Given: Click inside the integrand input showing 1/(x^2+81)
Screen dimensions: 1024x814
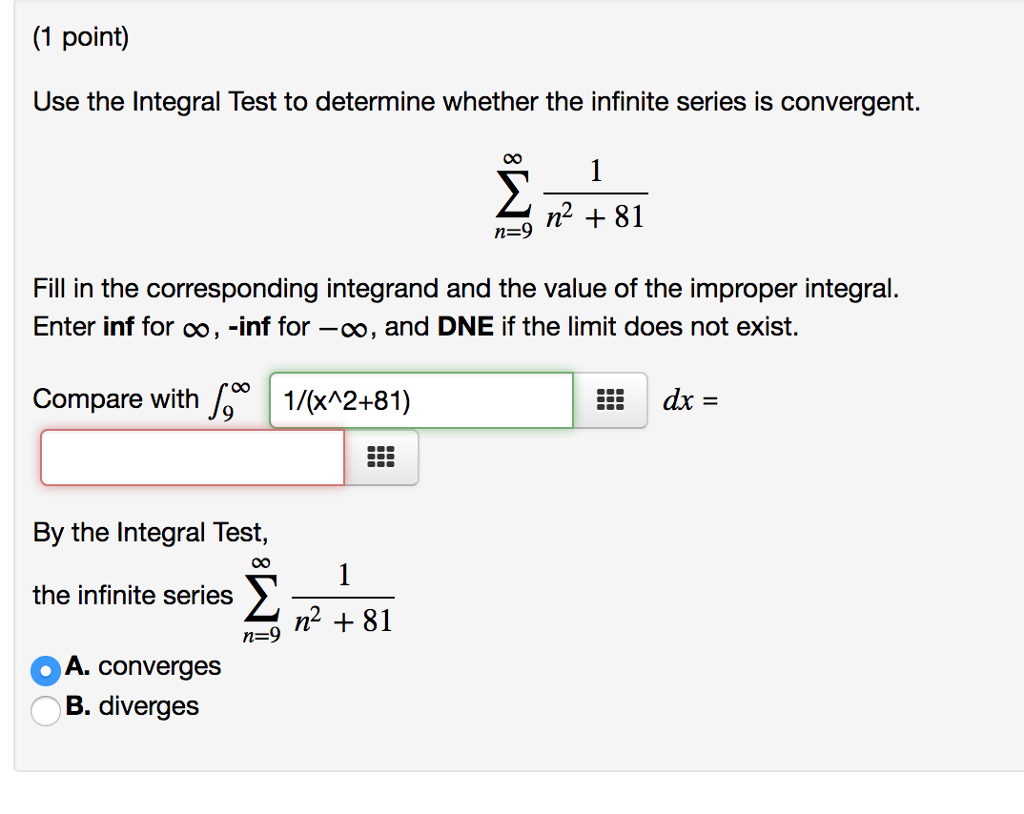Looking at the screenshot, I should pos(420,400).
